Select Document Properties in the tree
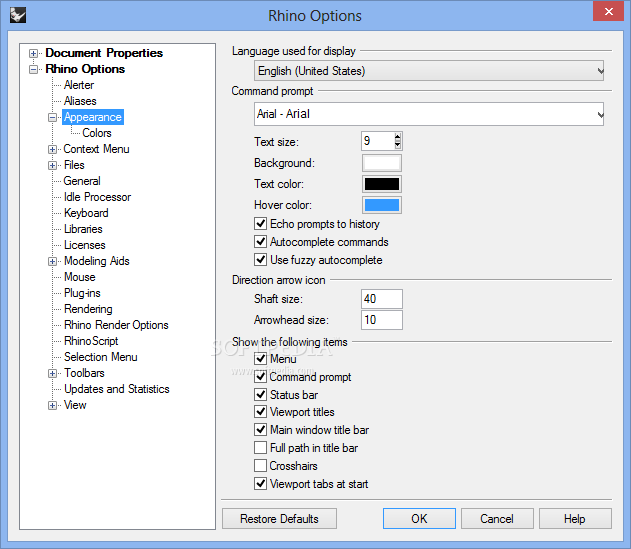The height and width of the screenshot is (549, 631). coord(104,53)
